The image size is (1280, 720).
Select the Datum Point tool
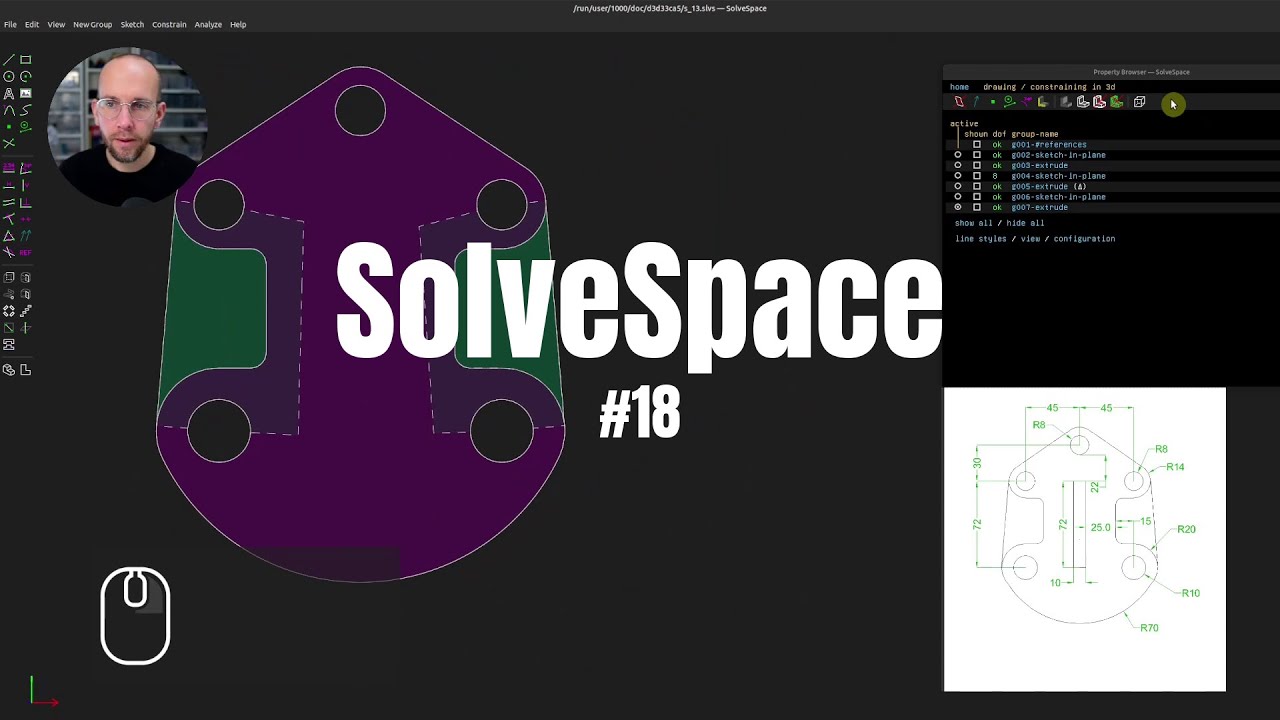coord(9,127)
